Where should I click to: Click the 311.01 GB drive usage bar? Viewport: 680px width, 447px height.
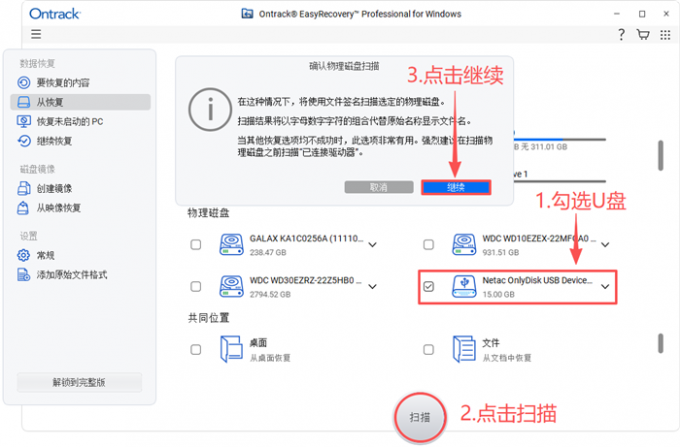560,140
